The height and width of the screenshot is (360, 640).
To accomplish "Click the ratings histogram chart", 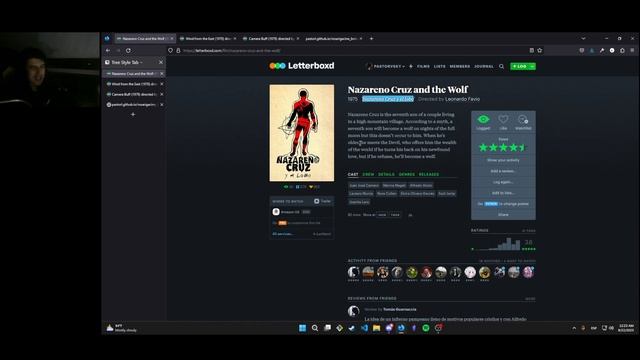I will (497, 244).
